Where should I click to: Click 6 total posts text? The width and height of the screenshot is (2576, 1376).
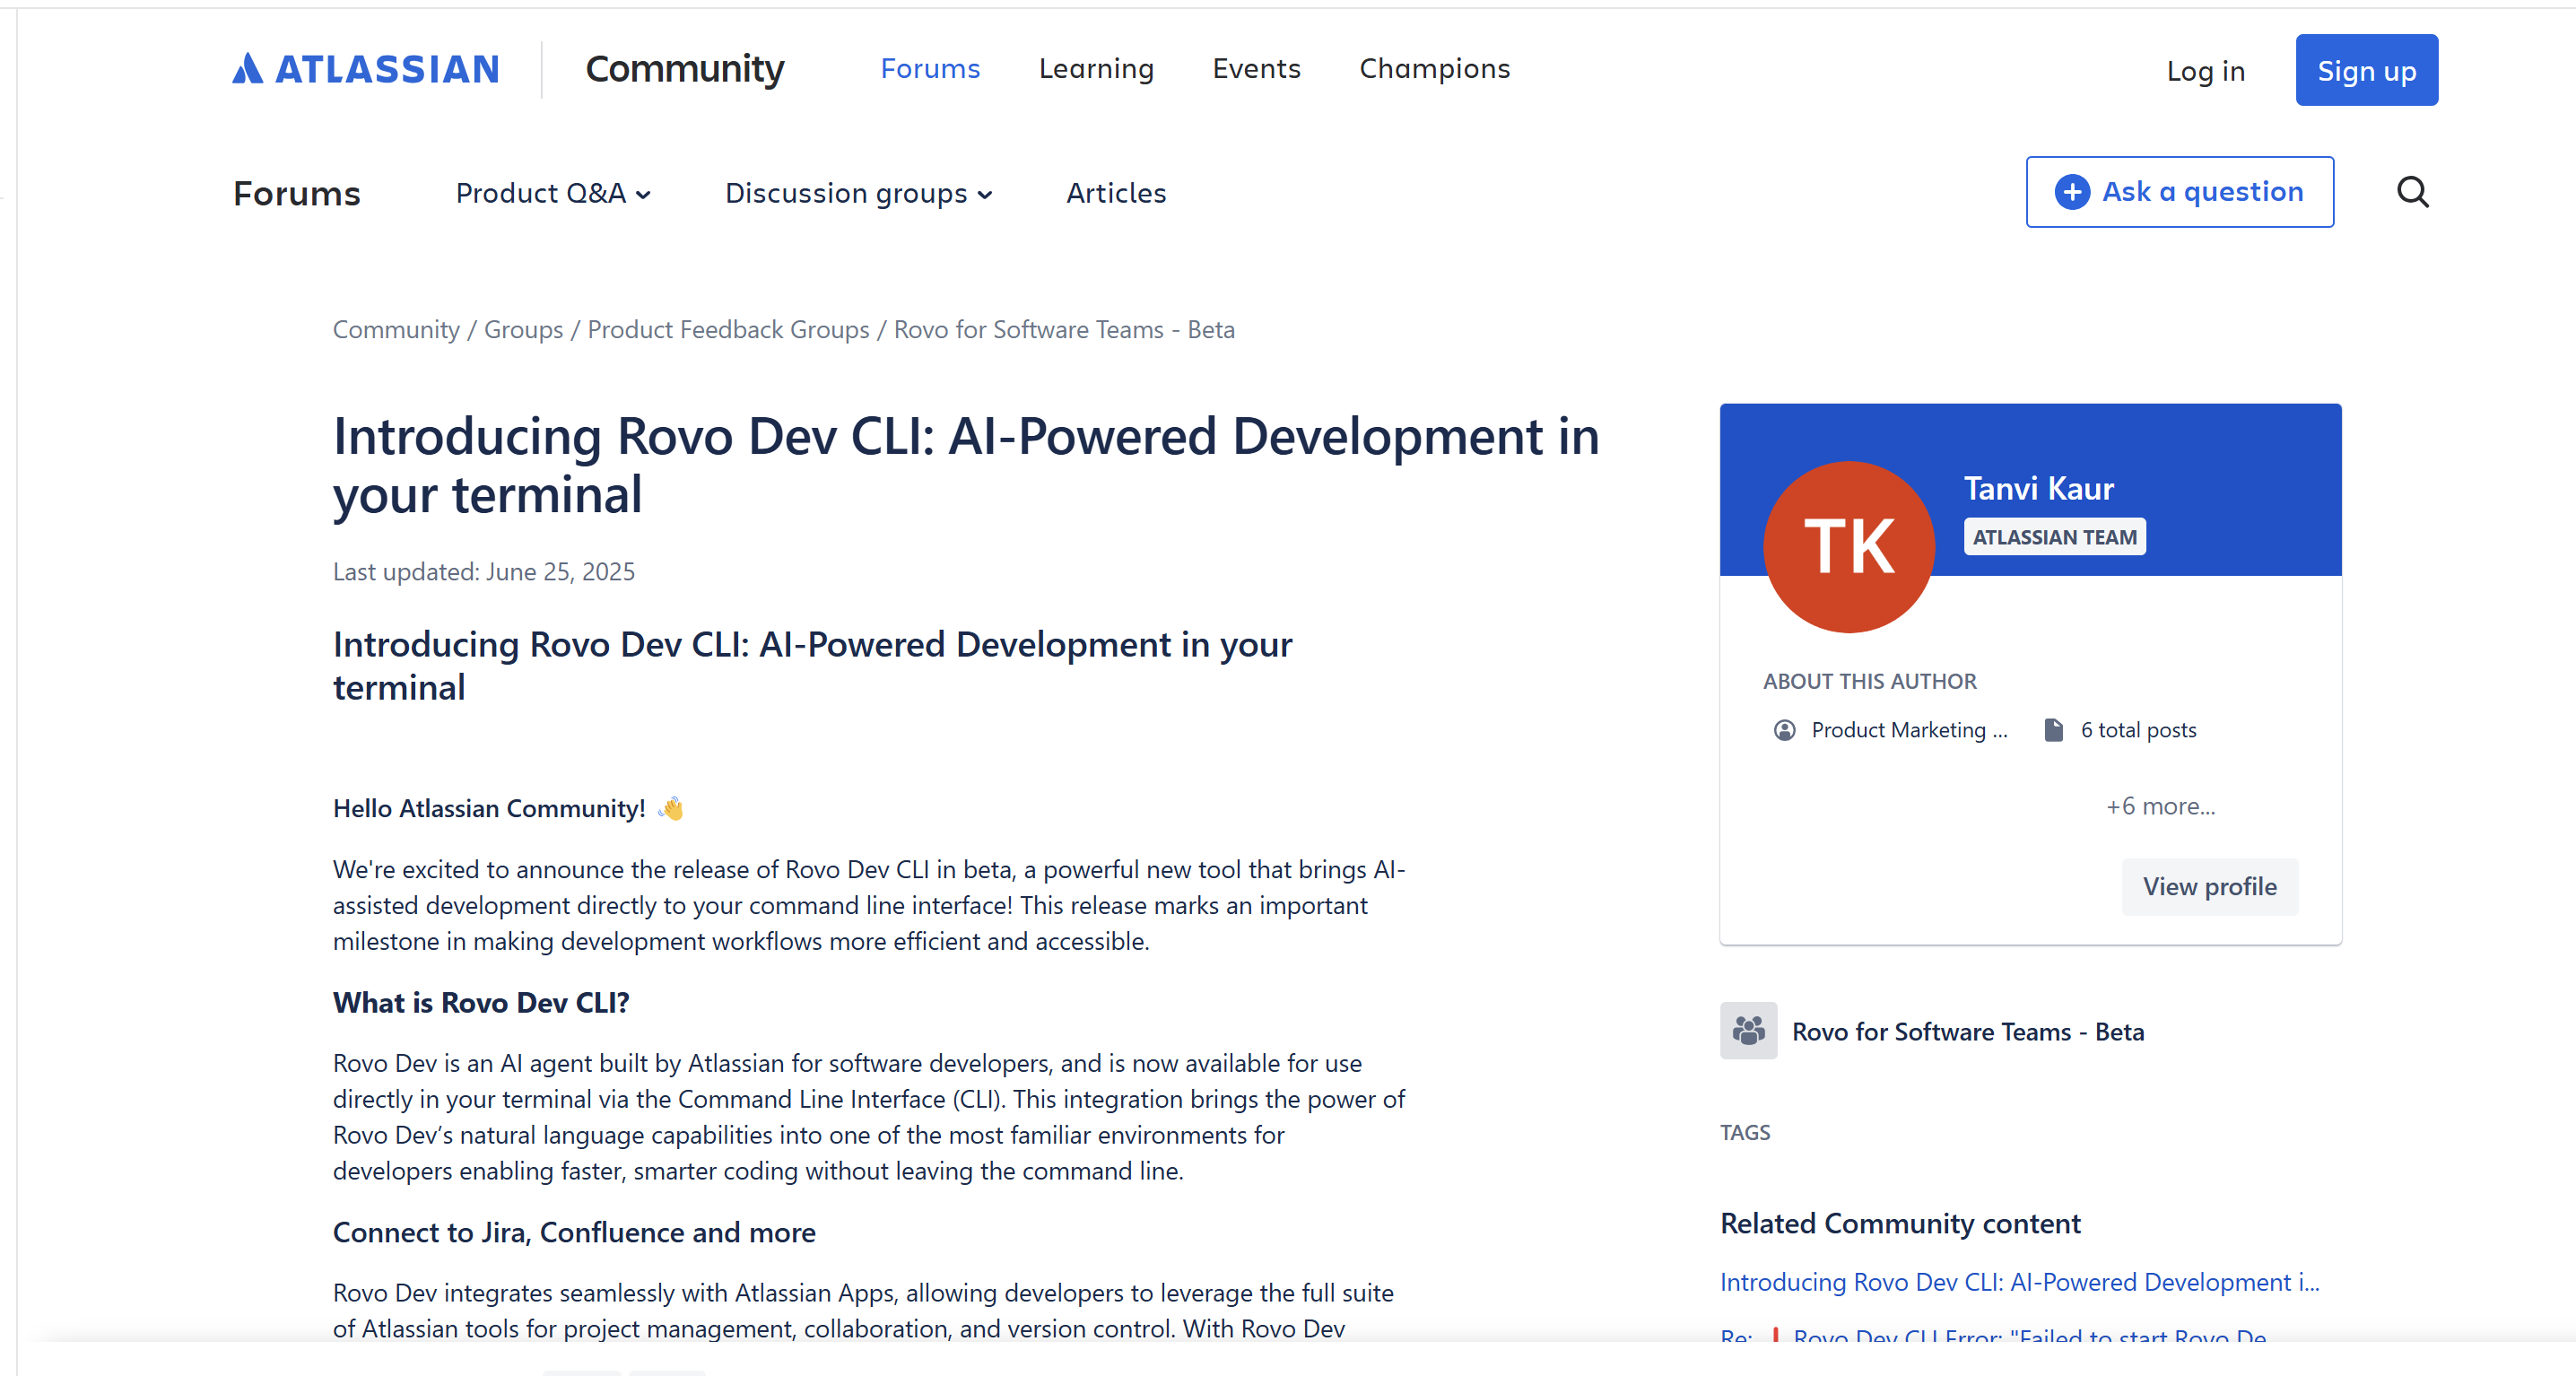pos(2138,730)
